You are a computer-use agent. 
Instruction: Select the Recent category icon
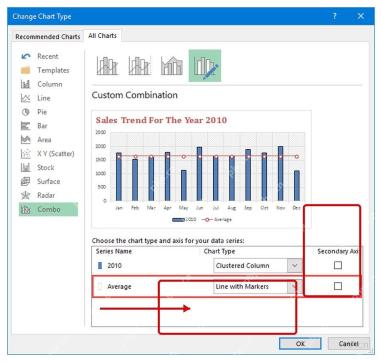26,56
